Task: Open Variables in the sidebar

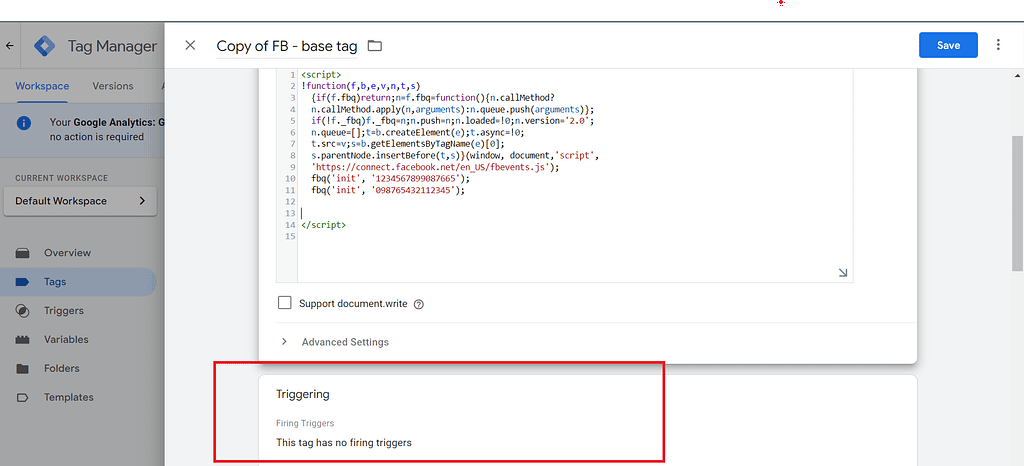Action: click(x=66, y=340)
